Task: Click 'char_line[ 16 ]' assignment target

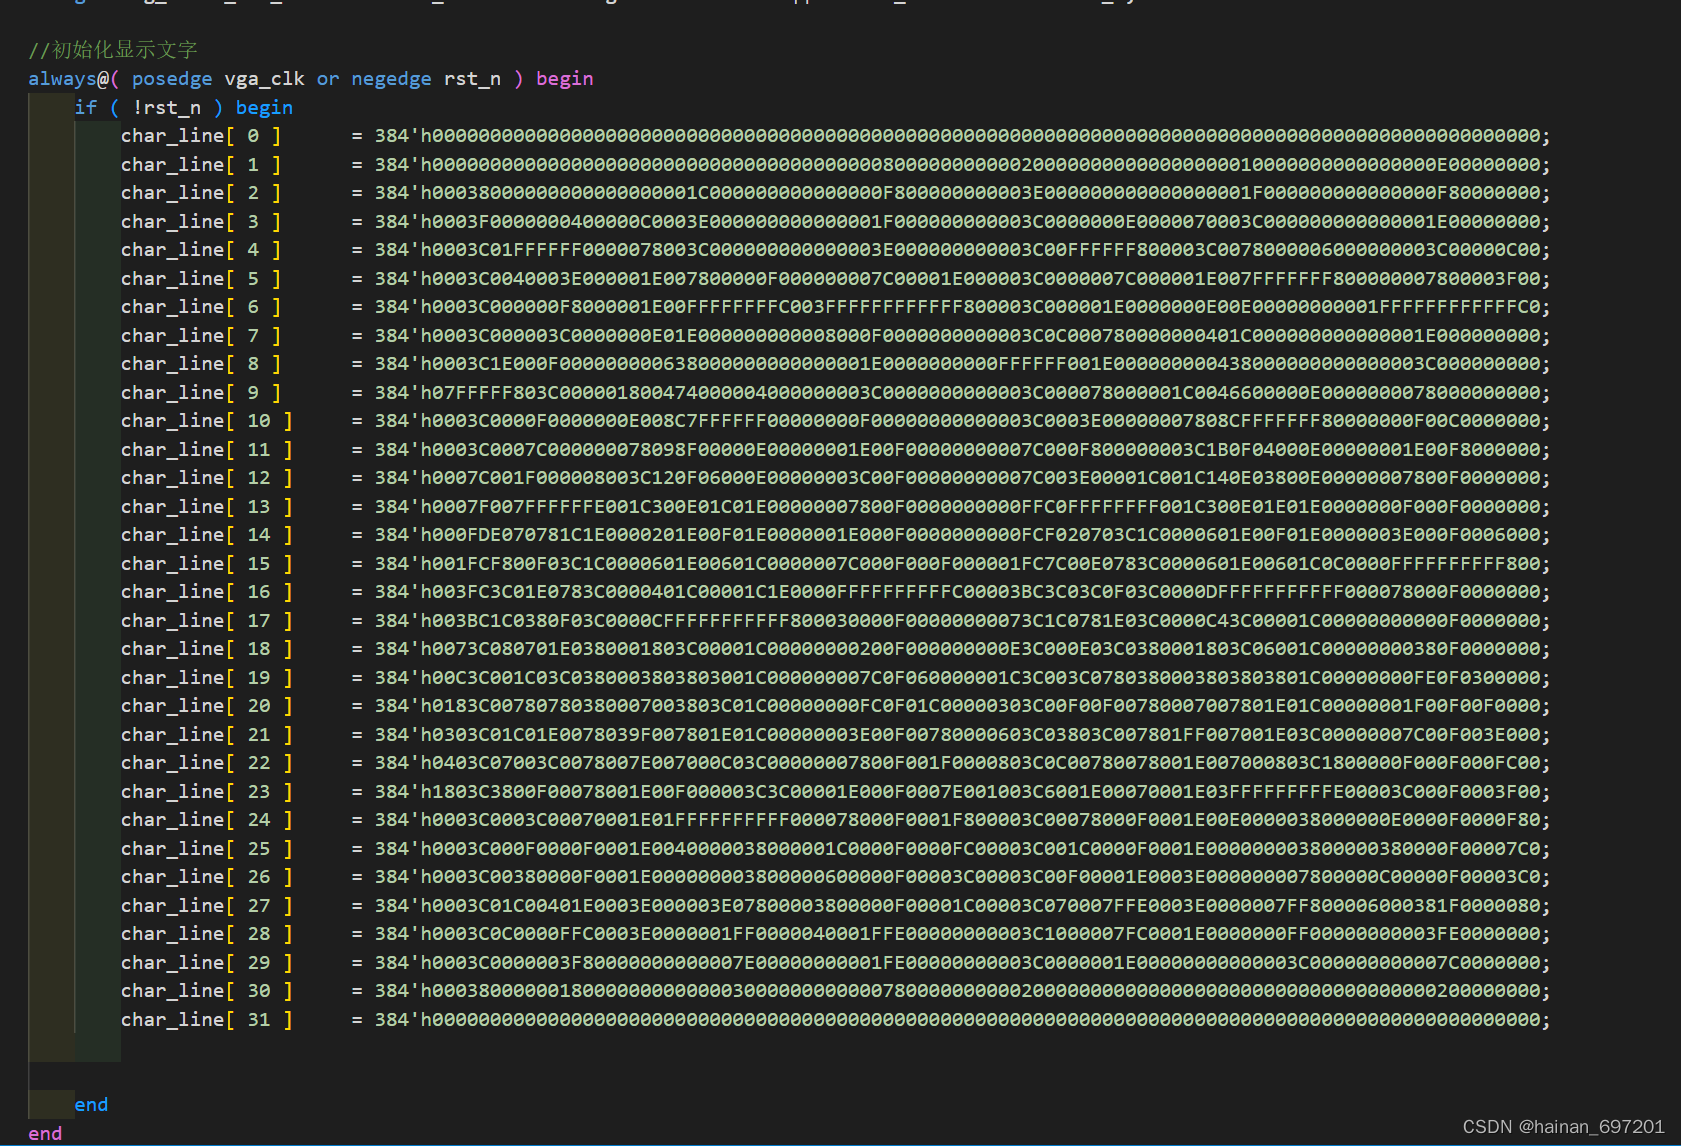Action: [207, 592]
